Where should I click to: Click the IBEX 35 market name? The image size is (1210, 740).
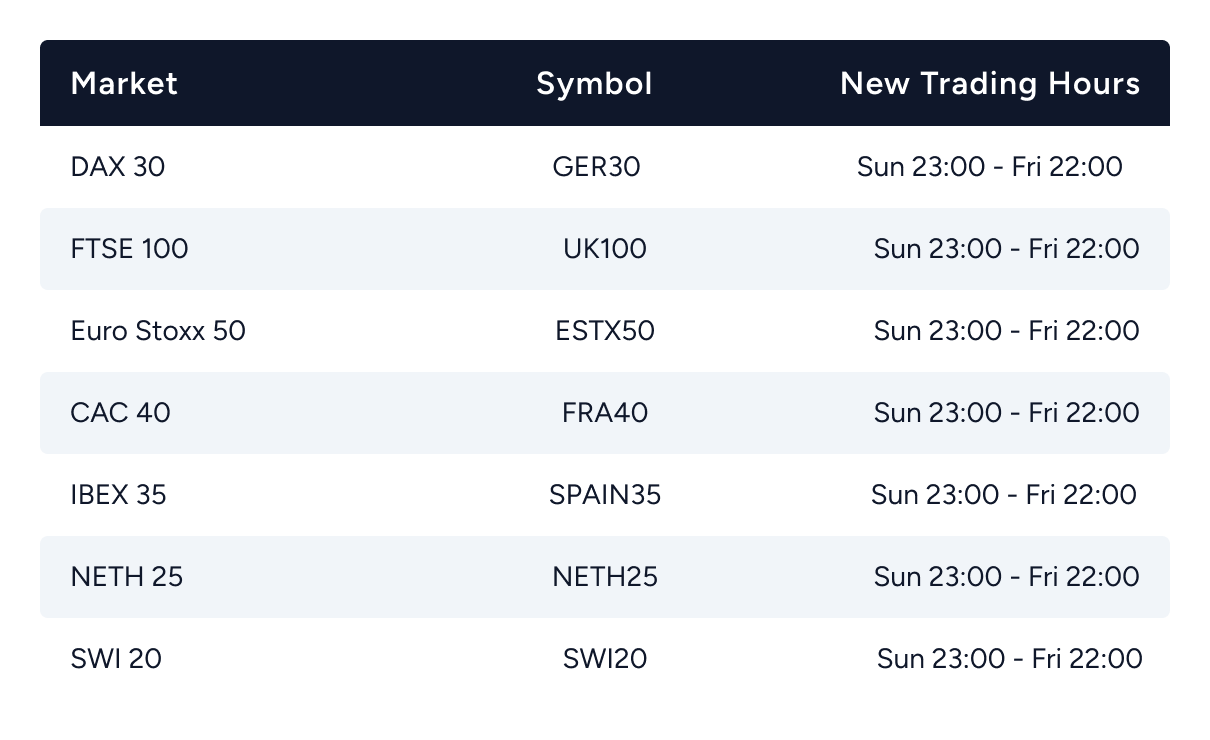coord(118,494)
